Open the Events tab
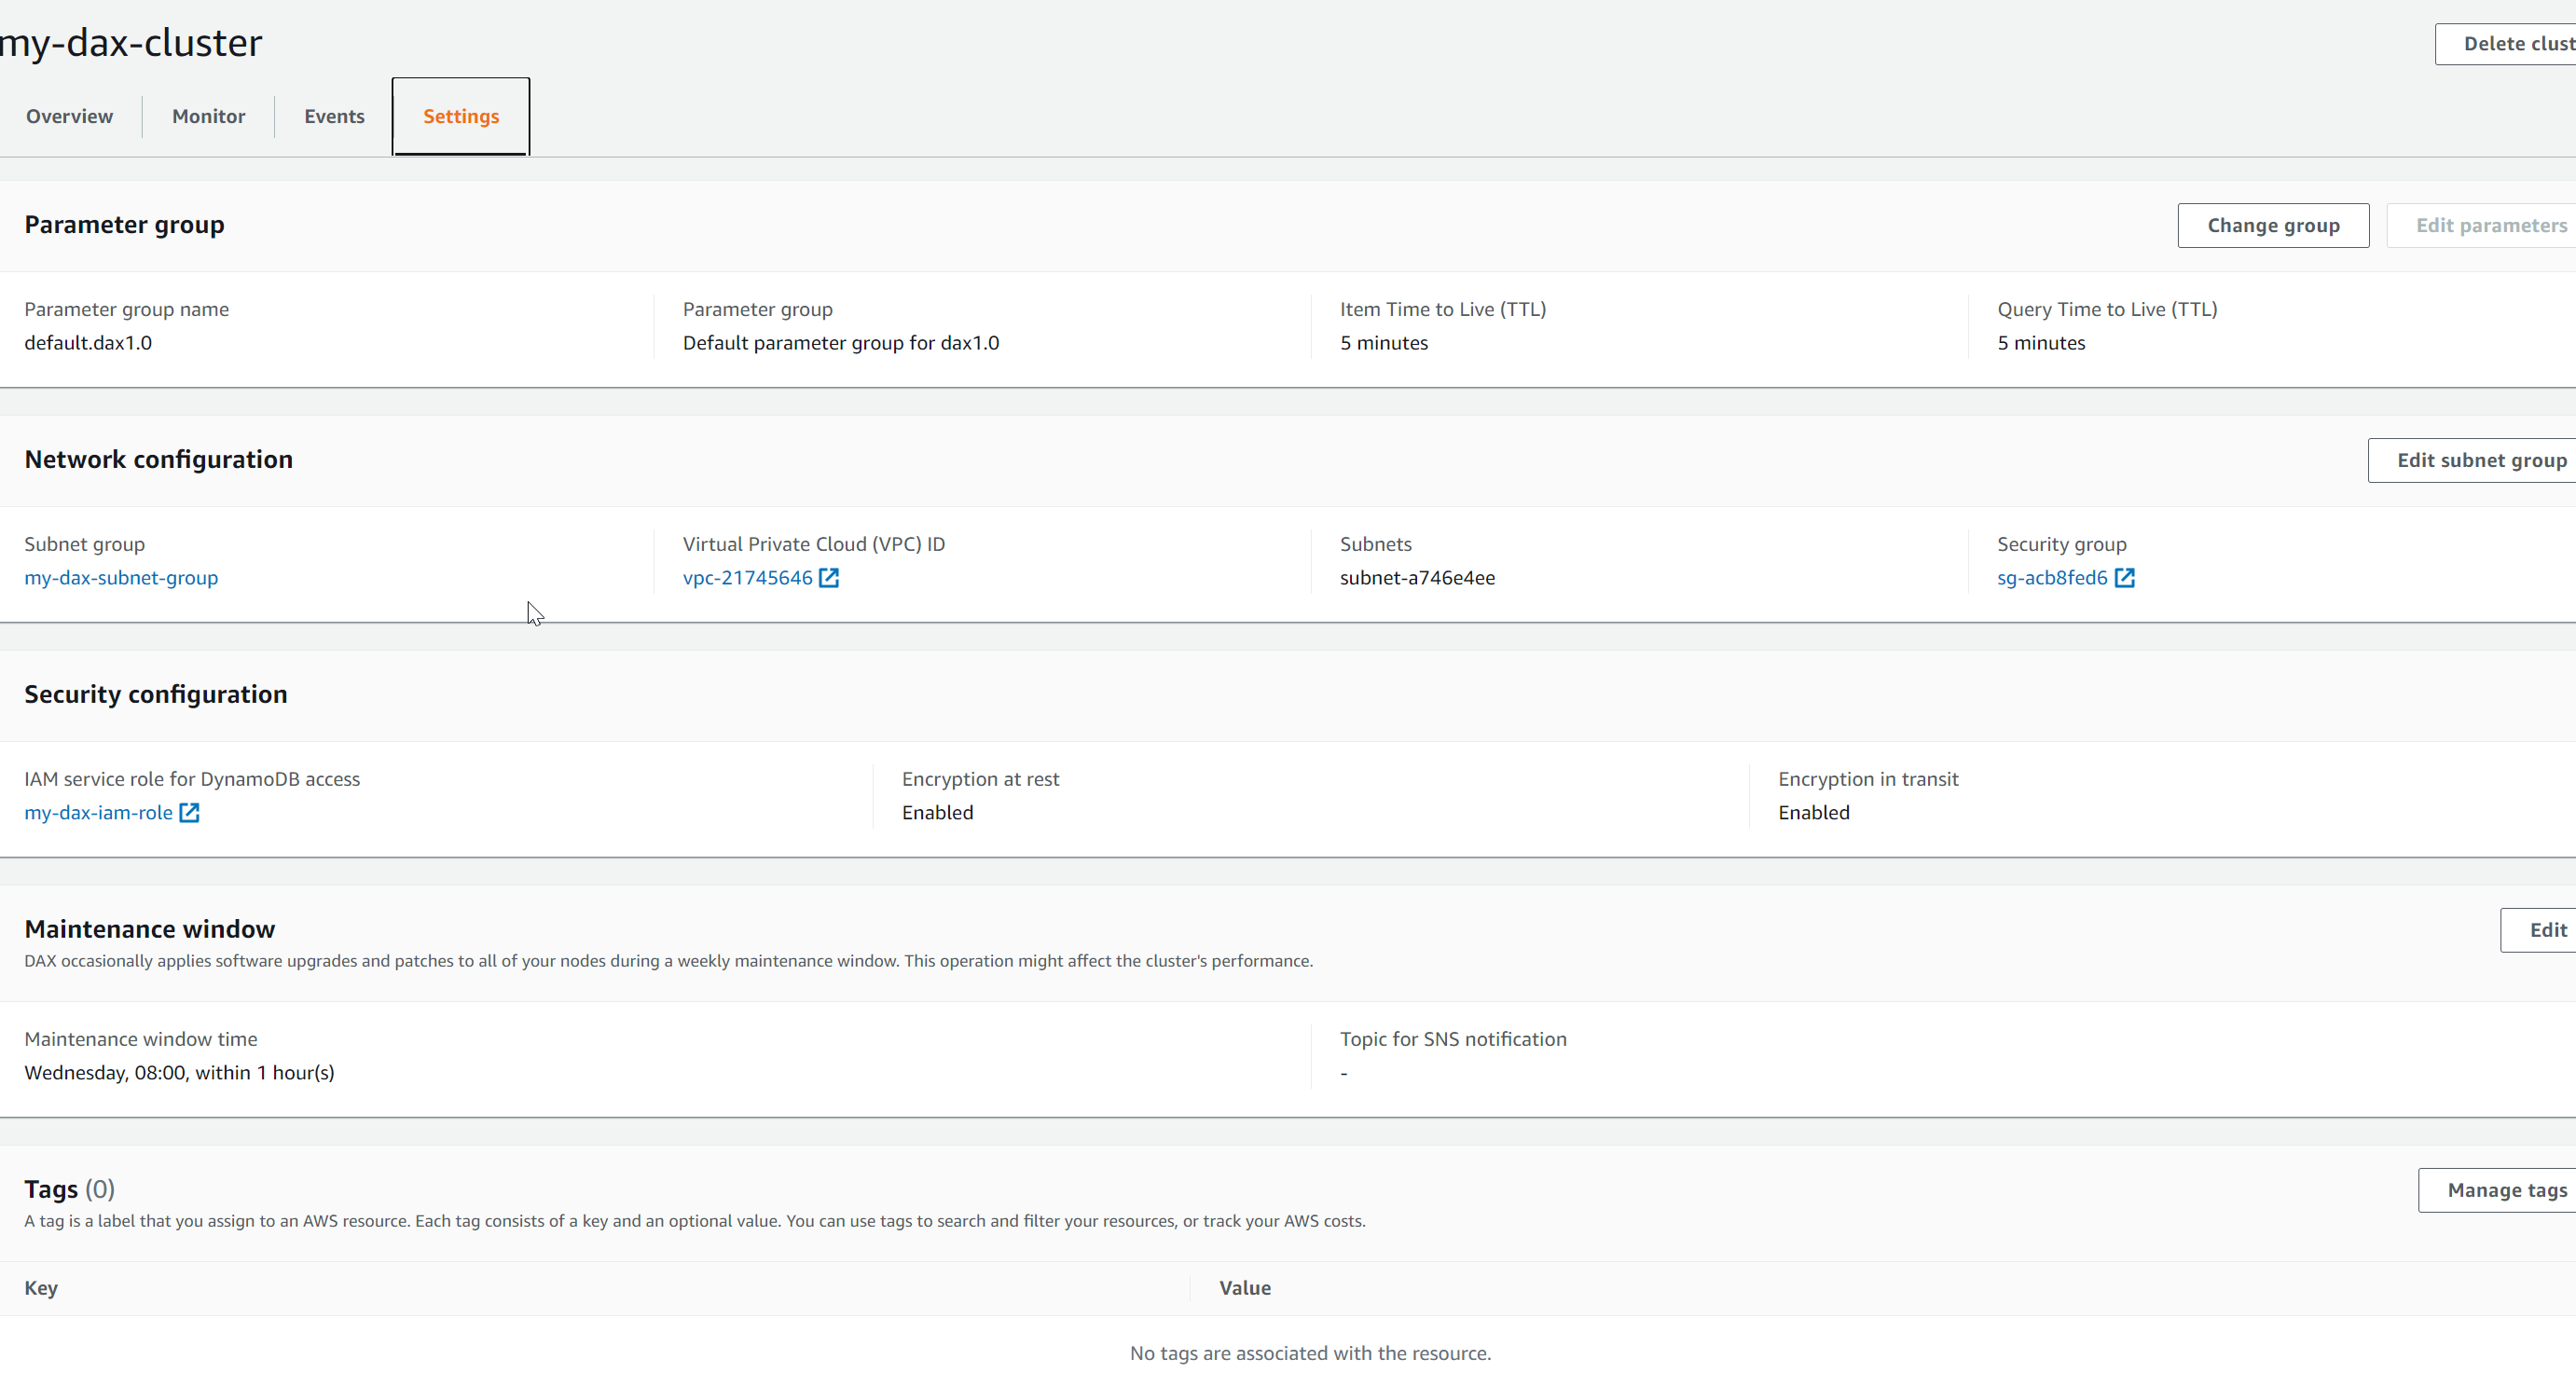The height and width of the screenshot is (1387, 2576). pos(334,116)
